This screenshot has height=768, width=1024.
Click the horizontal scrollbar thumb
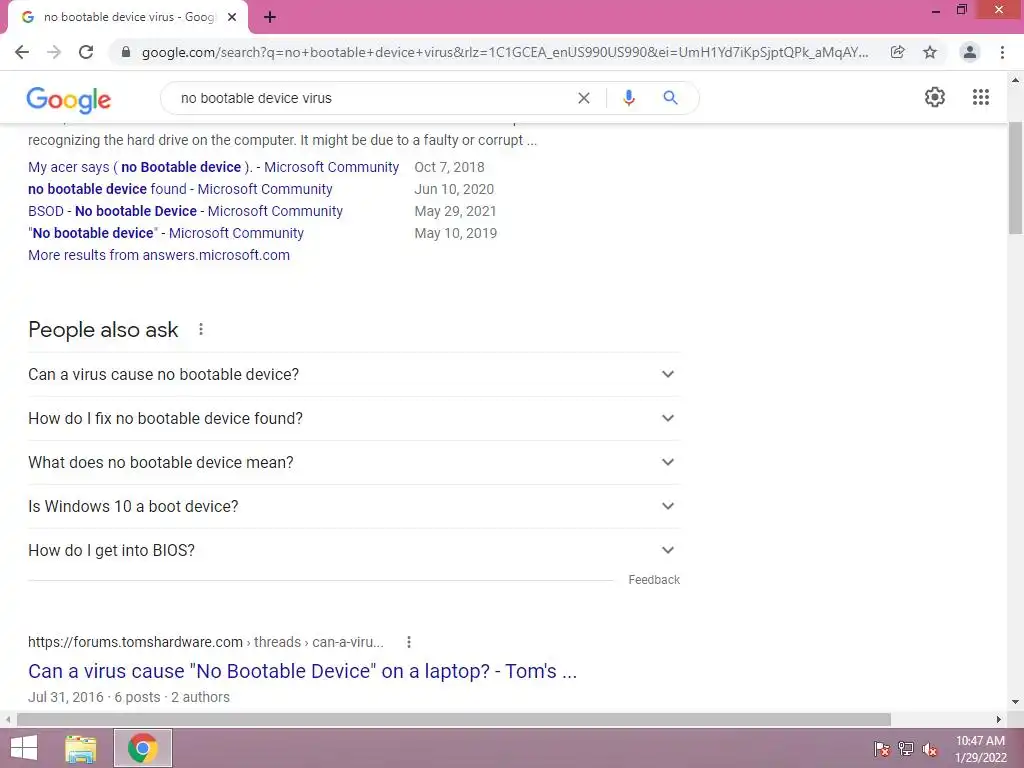tap(453, 719)
